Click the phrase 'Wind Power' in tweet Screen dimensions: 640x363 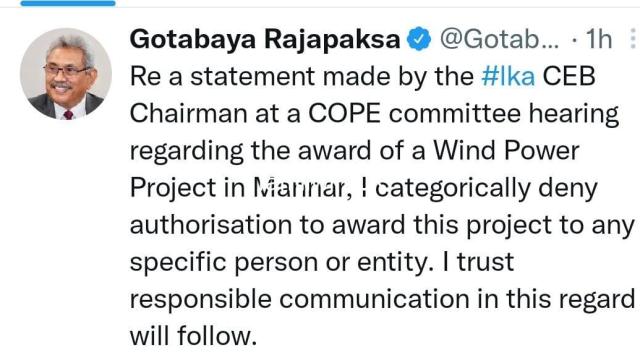506,150
